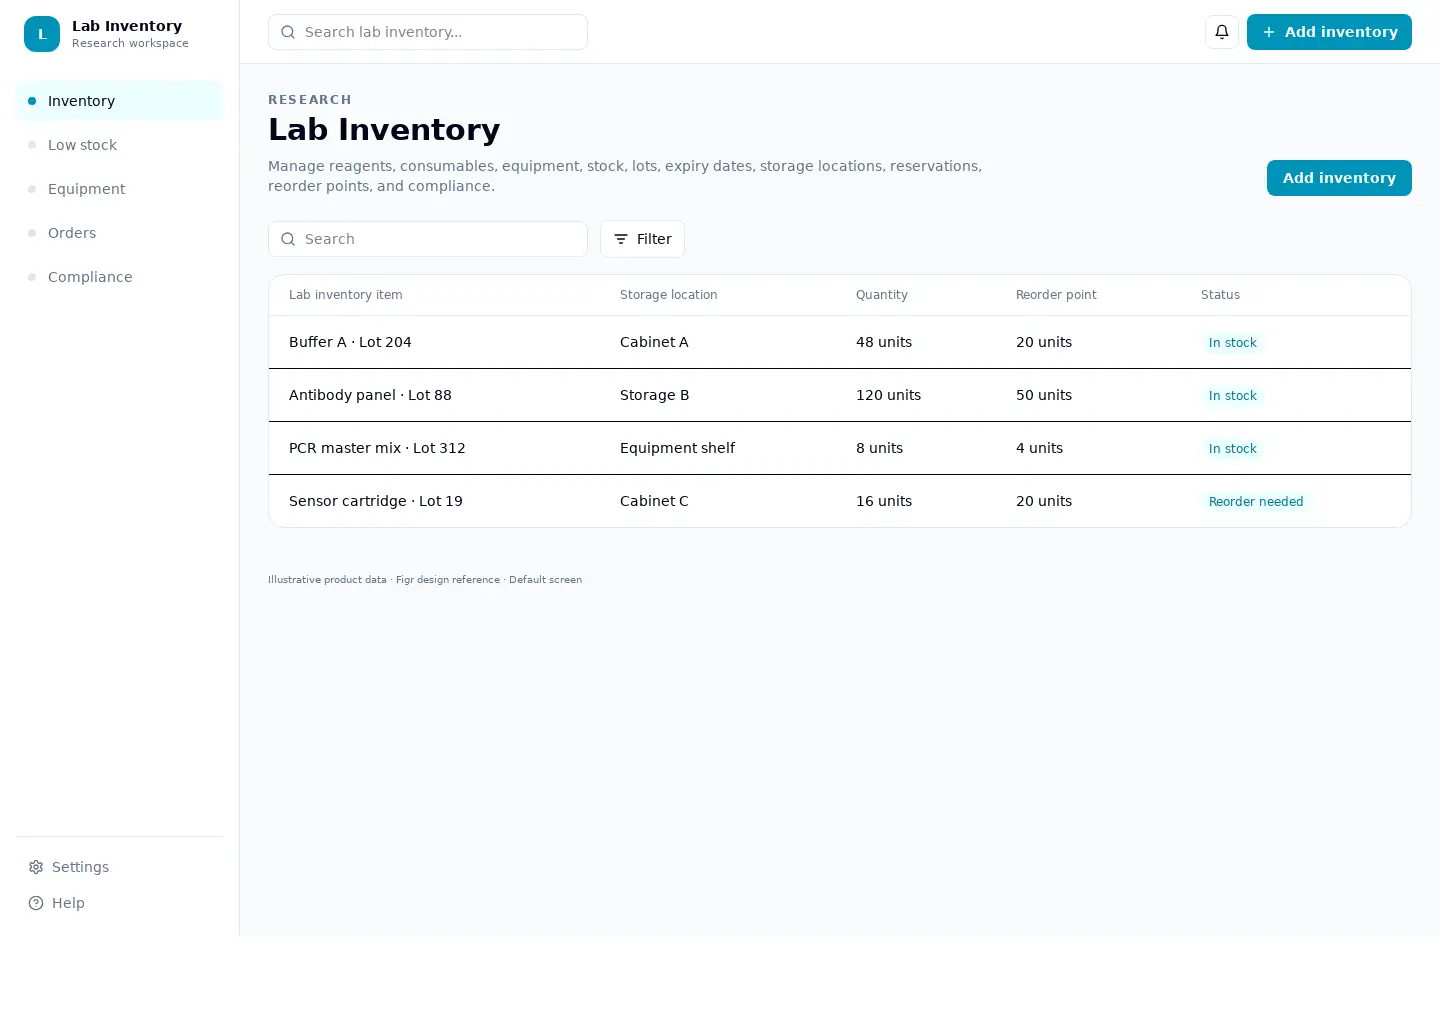Go to Low stock section
The height and width of the screenshot is (1024, 1440).
[x=120, y=145]
